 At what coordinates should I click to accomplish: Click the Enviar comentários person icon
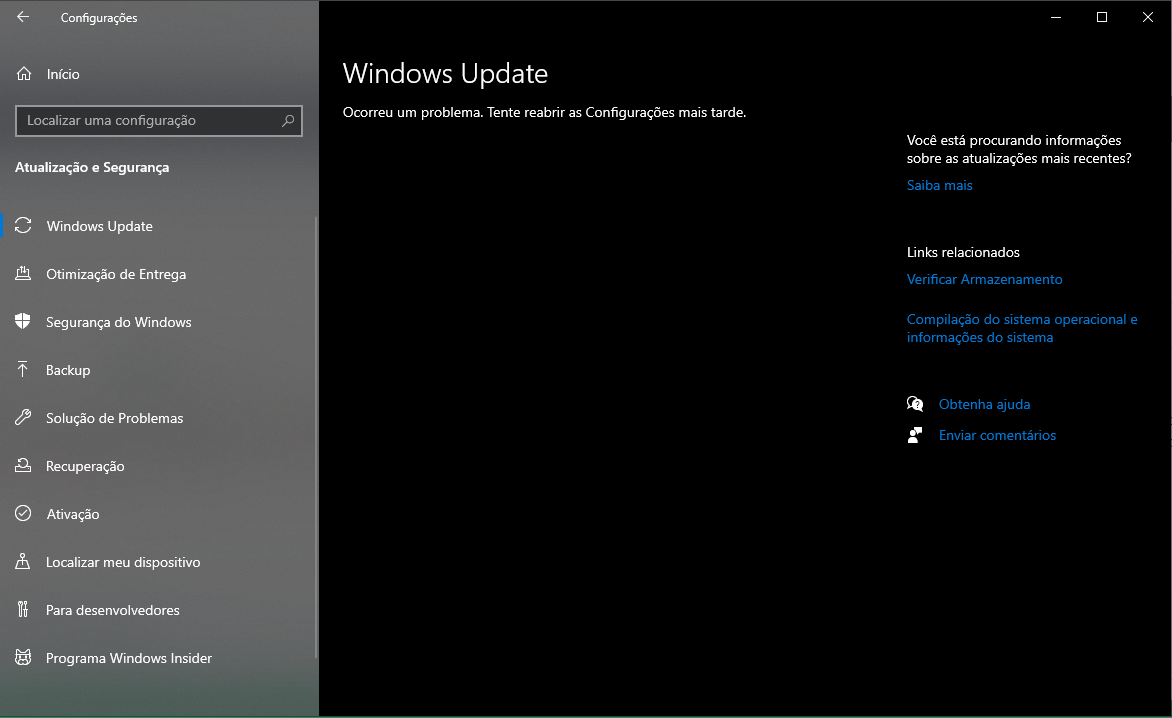915,436
